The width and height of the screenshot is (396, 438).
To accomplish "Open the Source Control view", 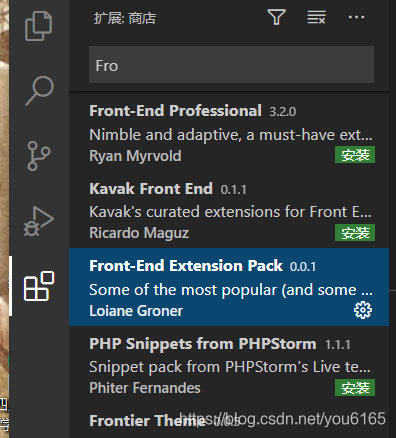I will pyautogui.click(x=39, y=156).
